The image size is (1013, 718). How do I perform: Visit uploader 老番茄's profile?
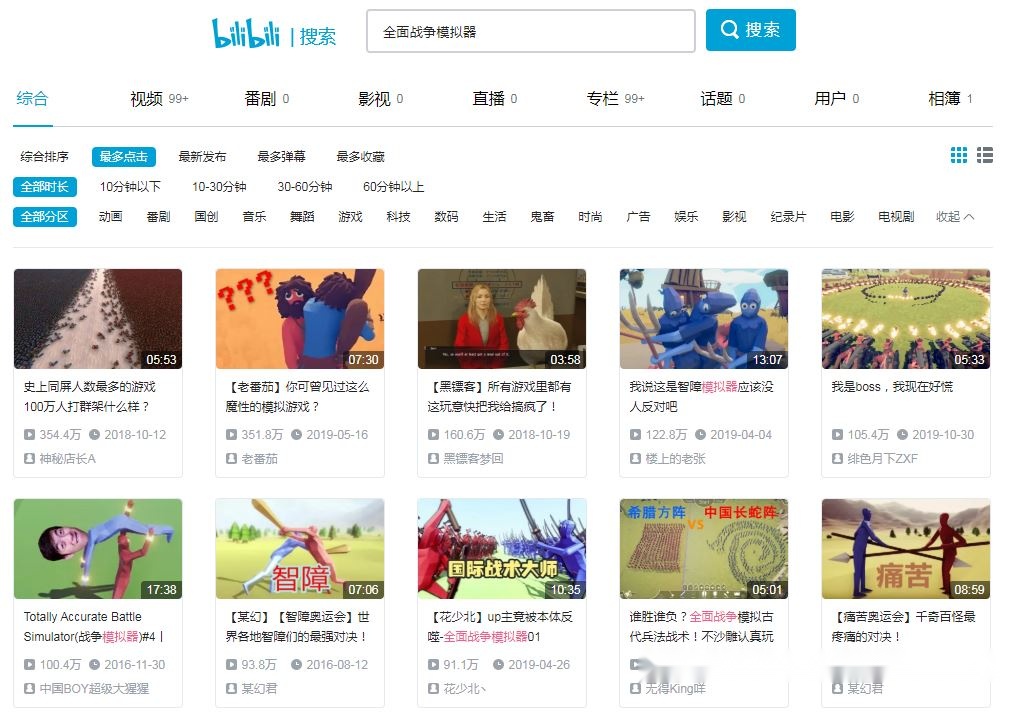259,458
